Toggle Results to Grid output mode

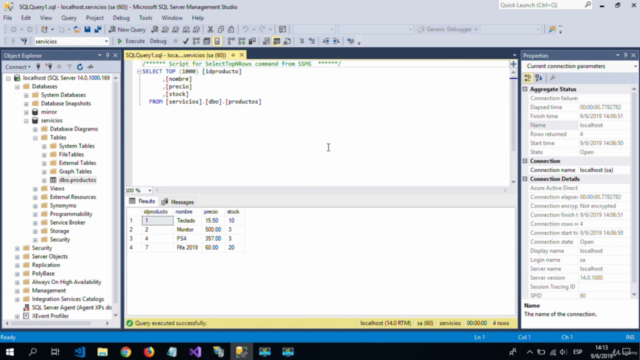tap(277, 41)
